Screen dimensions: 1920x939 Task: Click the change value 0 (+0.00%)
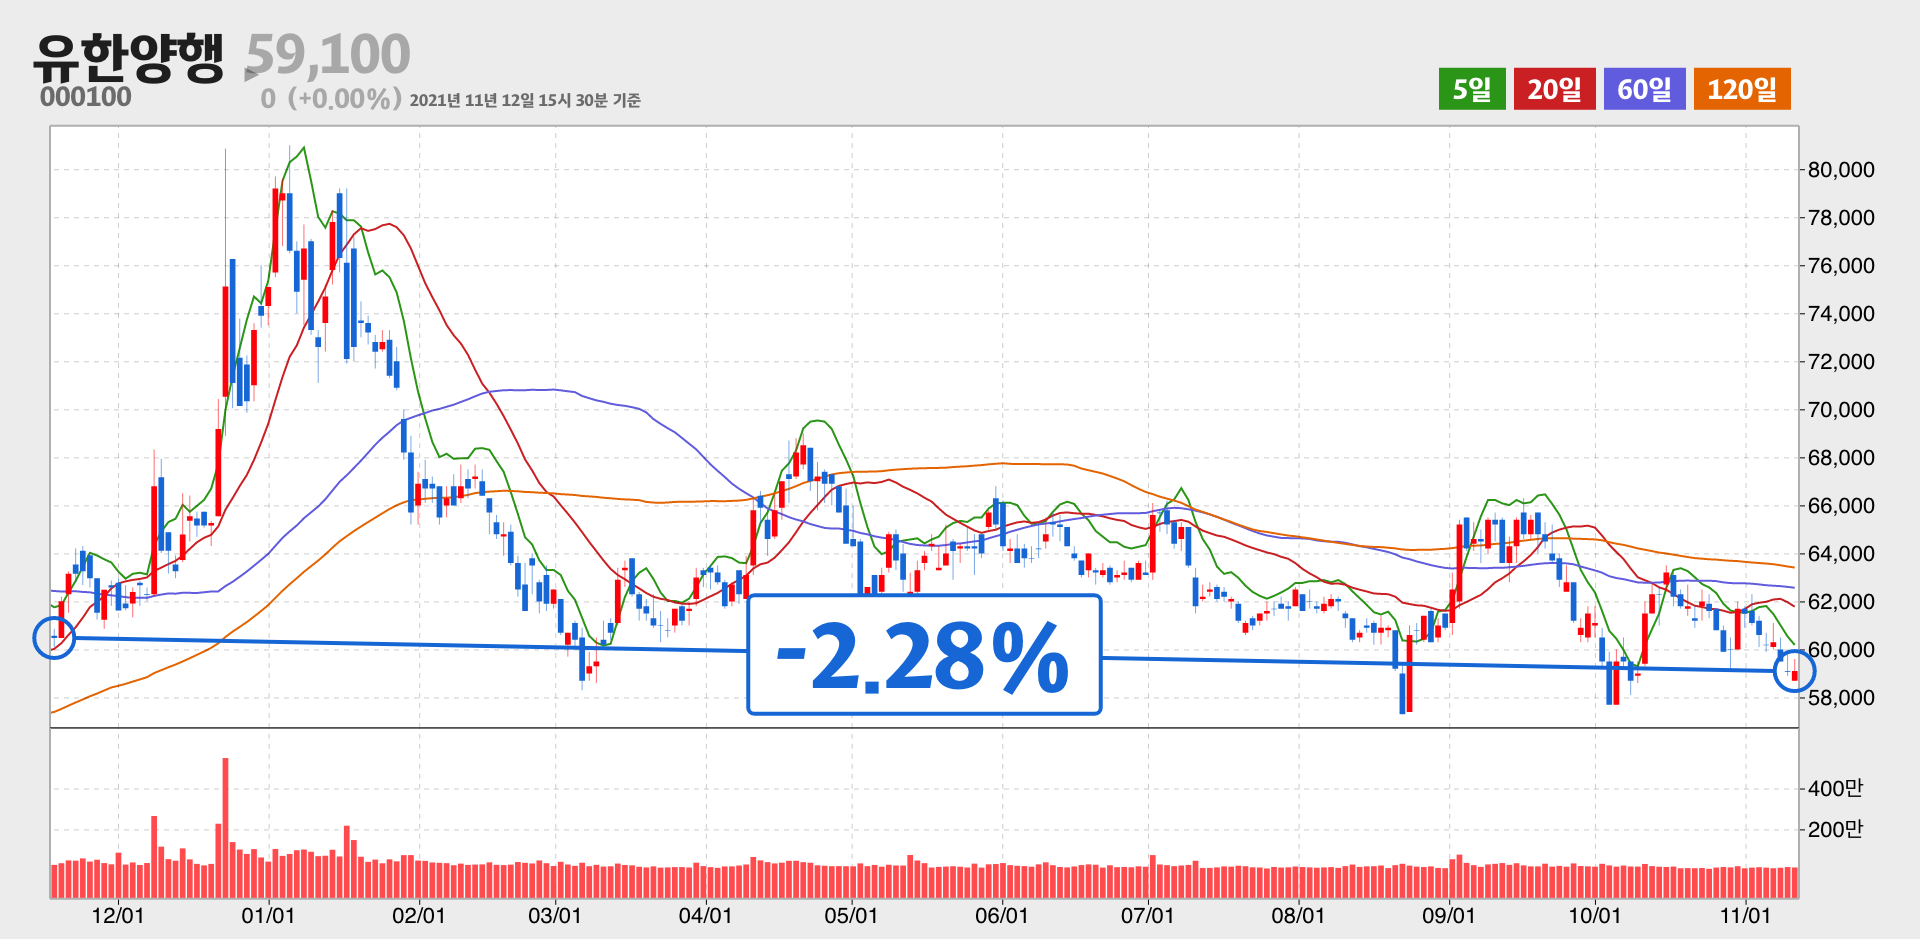(x=331, y=99)
